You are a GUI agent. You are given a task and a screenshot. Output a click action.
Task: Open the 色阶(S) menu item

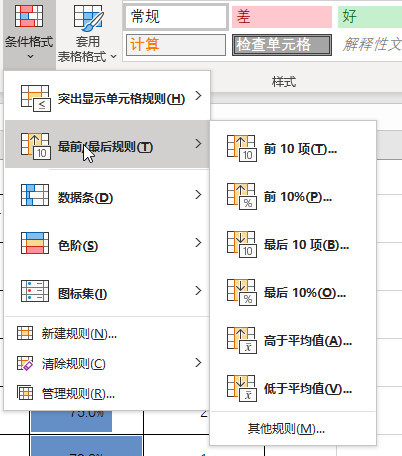107,243
